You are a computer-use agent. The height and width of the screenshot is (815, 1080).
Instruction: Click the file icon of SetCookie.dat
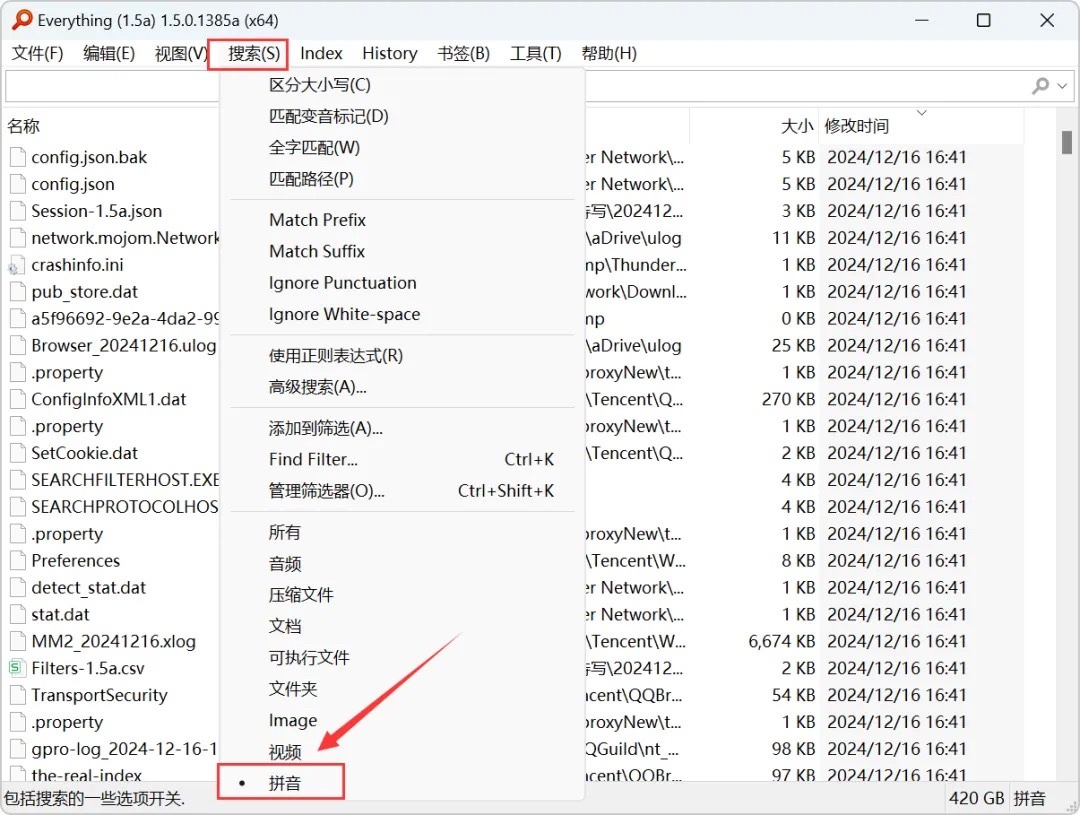pyautogui.click(x=17, y=453)
